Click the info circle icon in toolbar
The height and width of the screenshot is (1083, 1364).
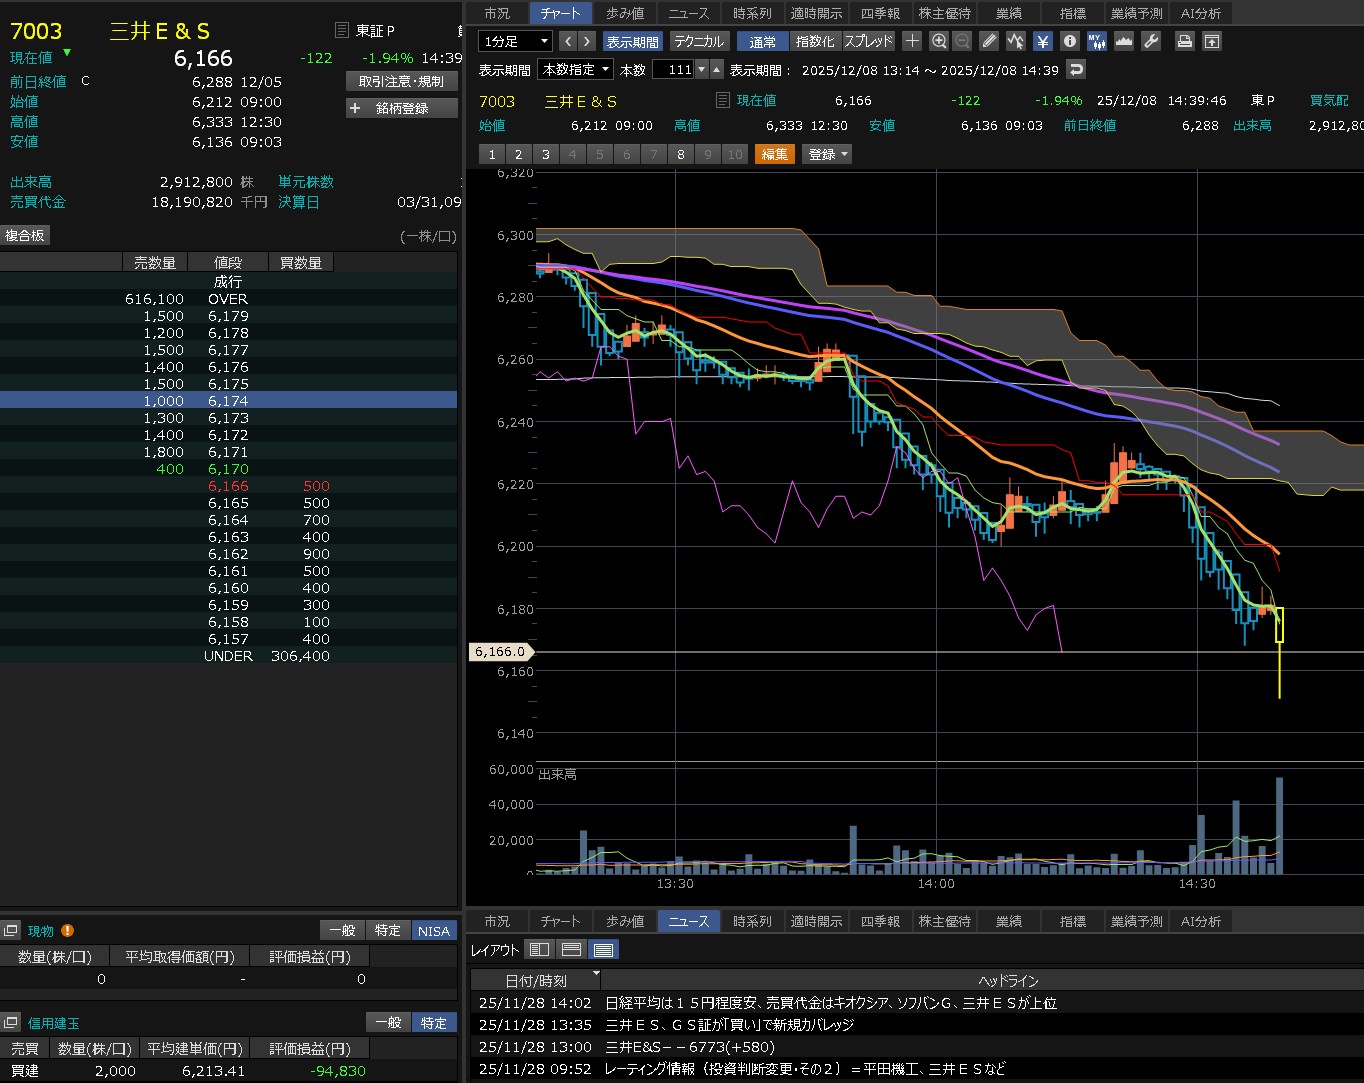(1070, 41)
